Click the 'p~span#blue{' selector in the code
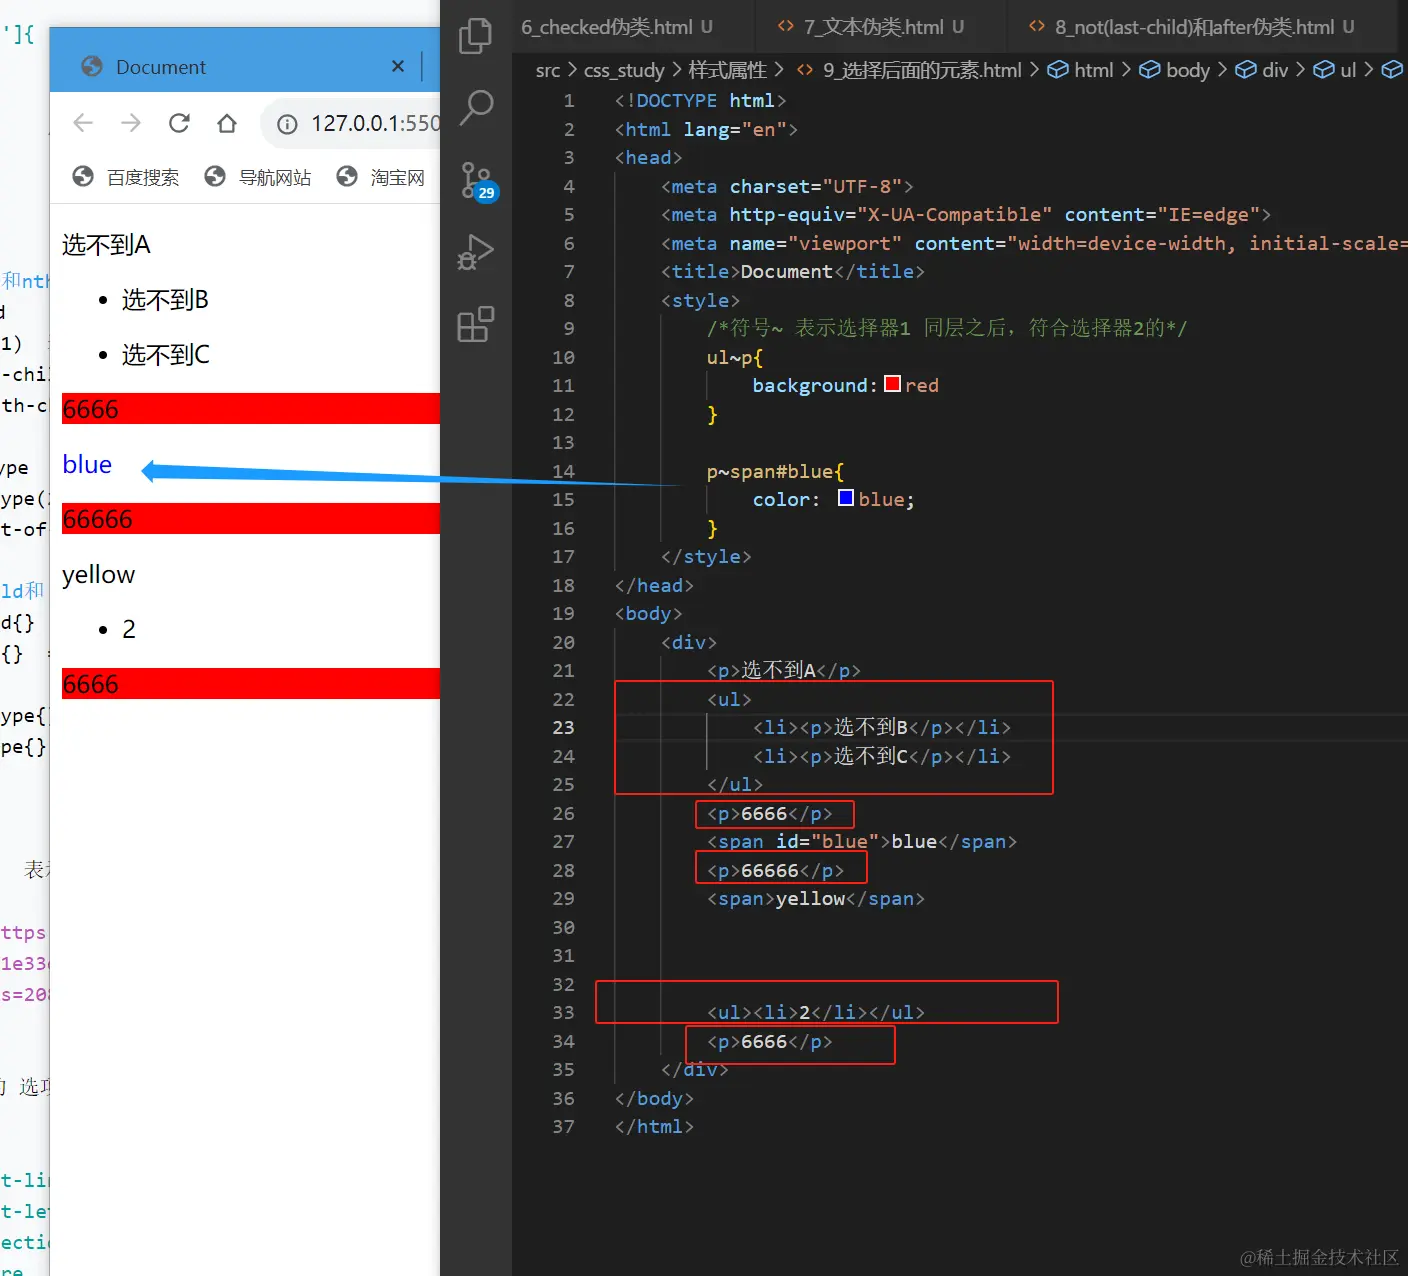Viewport: 1408px width, 1276px height. coord(775,471)
